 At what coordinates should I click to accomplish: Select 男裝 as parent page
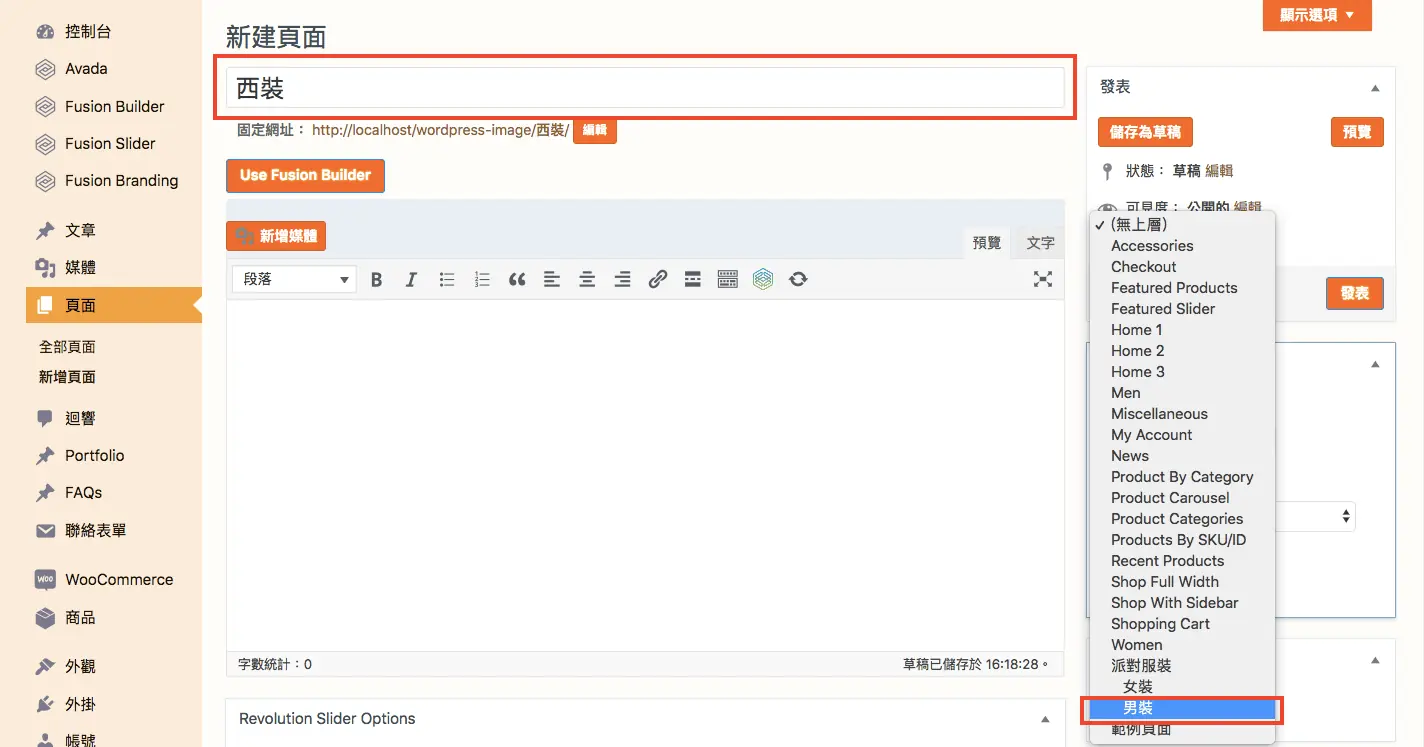click(1182, 709)
